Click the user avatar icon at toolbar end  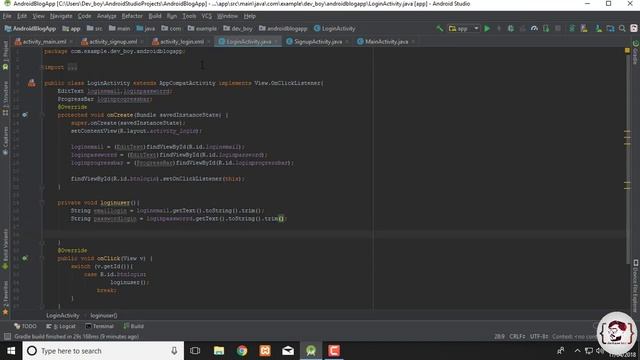(x=634, y=29)
